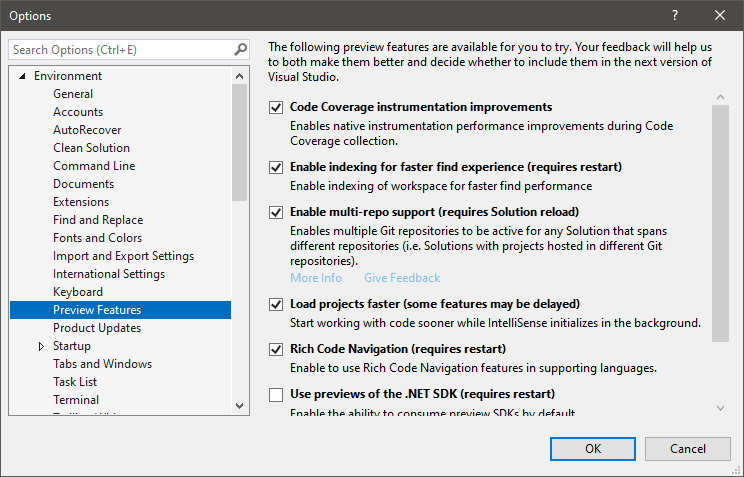Open Terminal settings page
This screenshot has height=477, width=744.
tap(76, 401)
